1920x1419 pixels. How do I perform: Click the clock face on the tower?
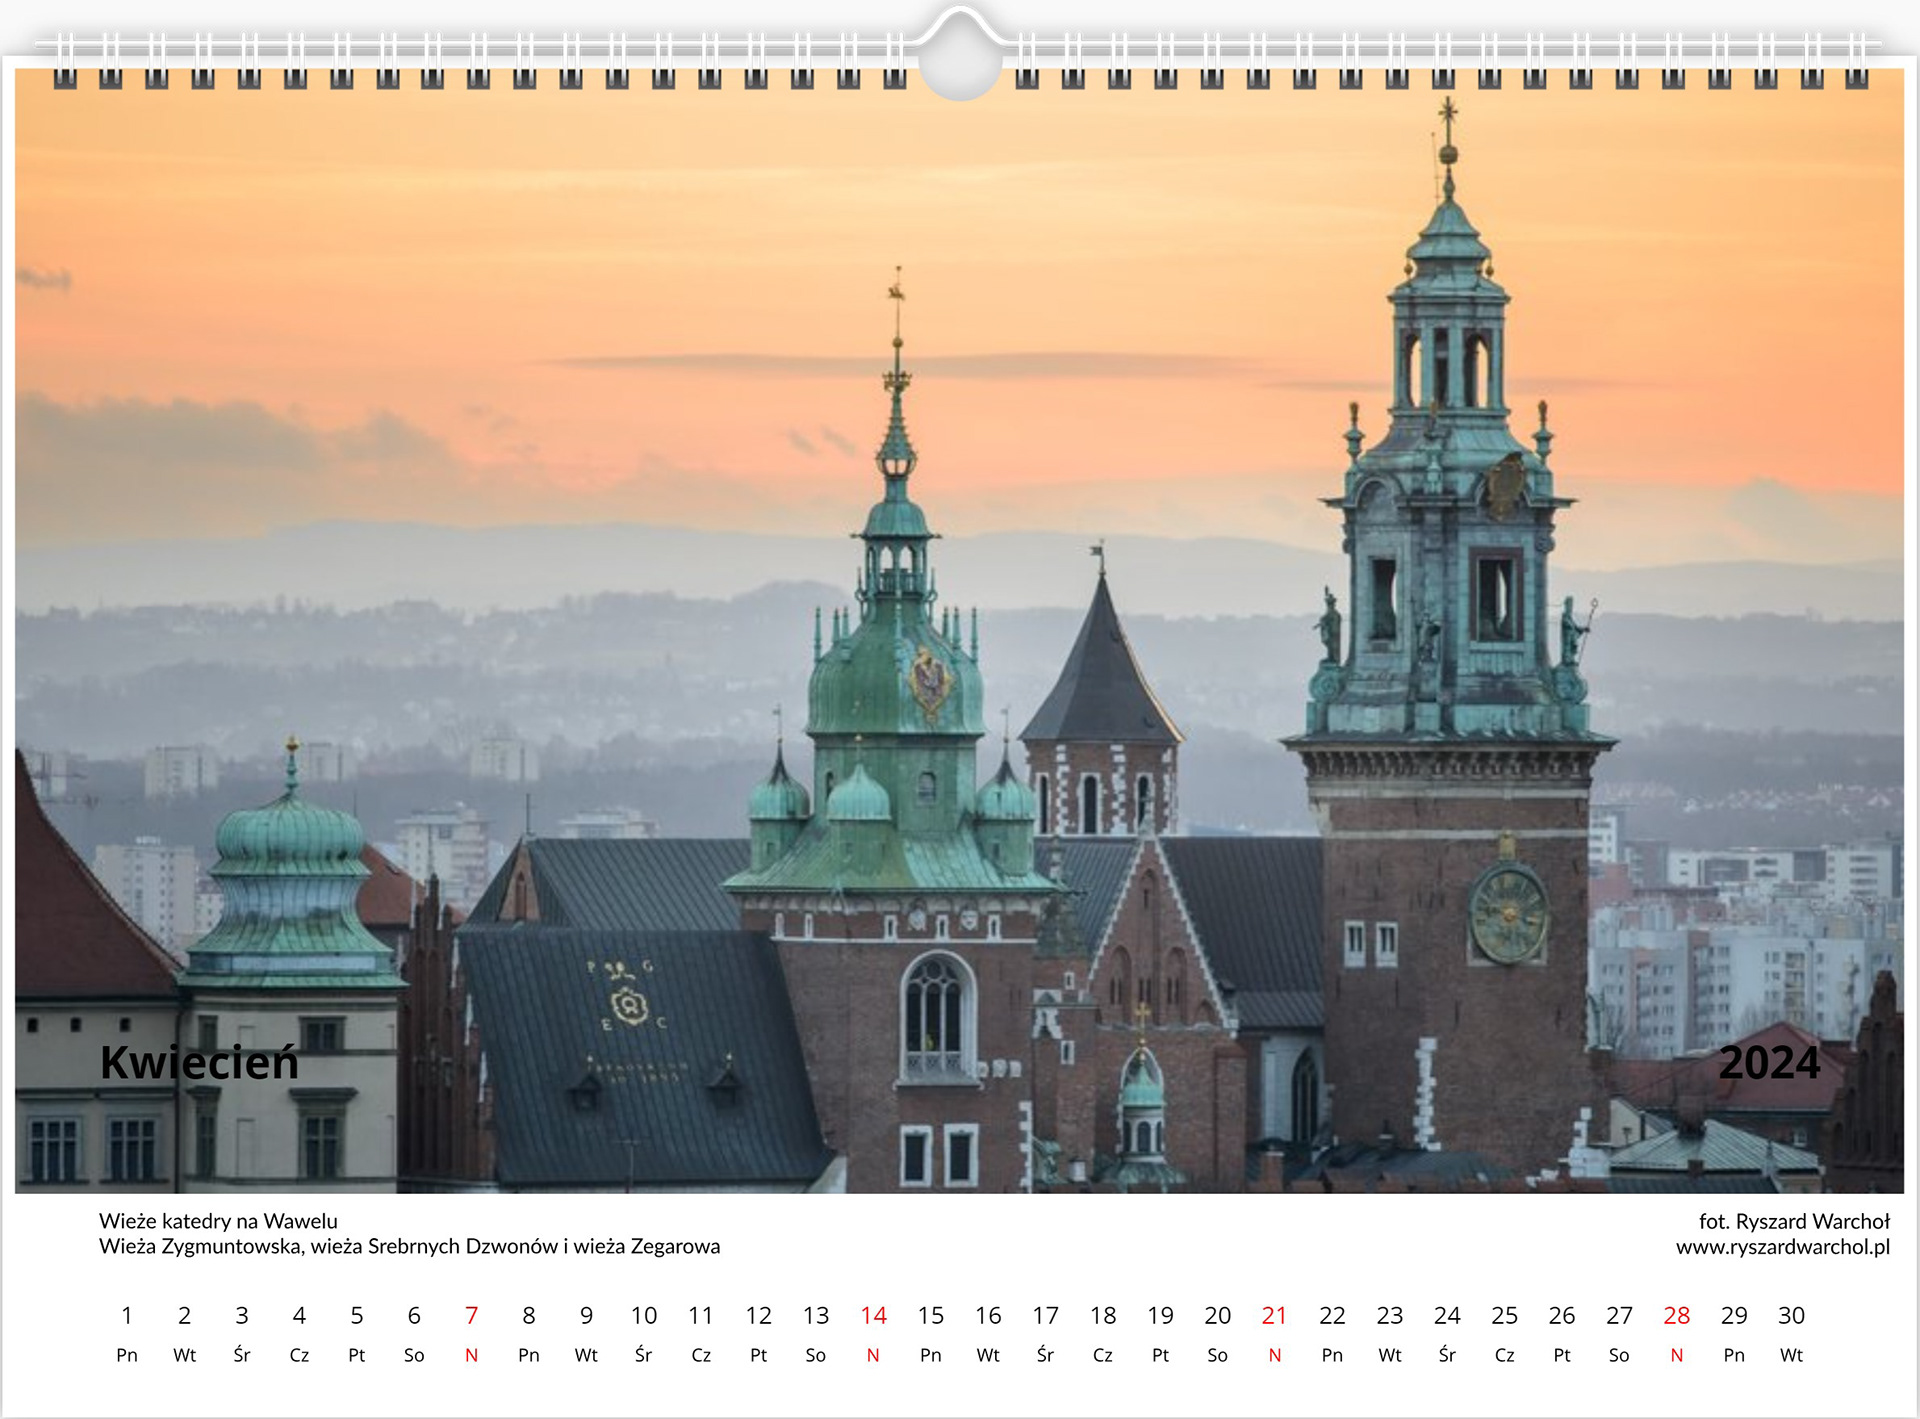click(1508, 914)
